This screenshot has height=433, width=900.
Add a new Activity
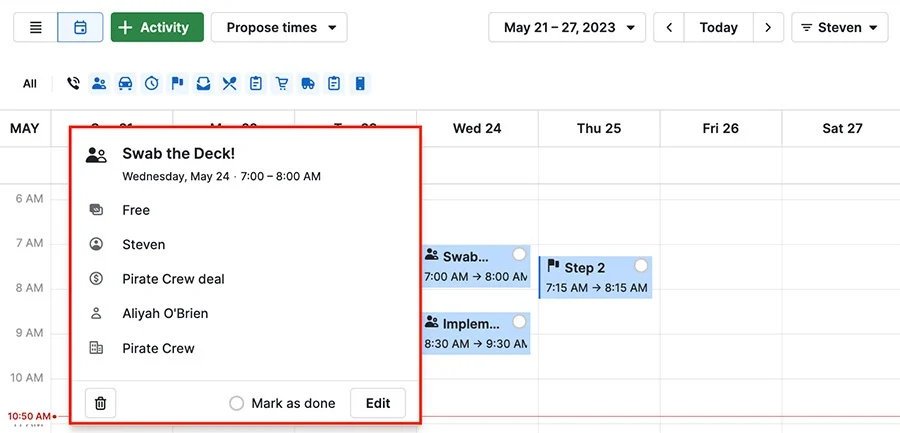(x=157, y=27)
